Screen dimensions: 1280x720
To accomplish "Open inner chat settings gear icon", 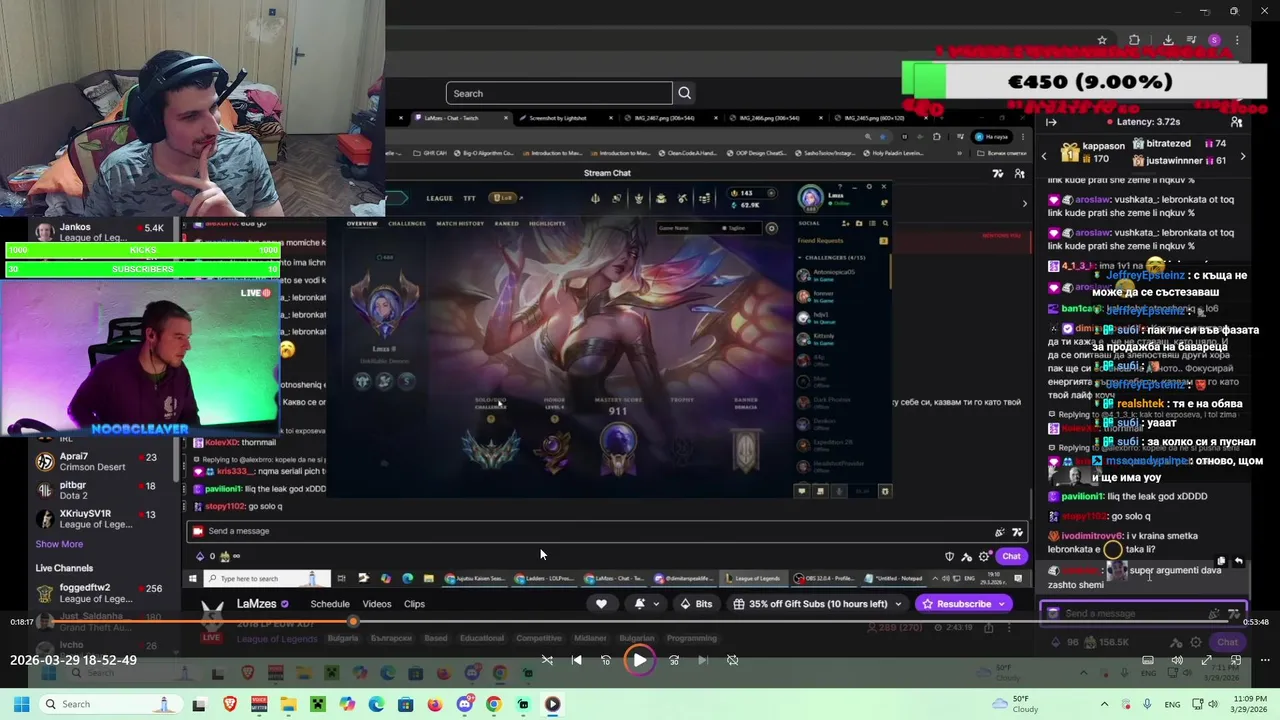I will 984,556.
